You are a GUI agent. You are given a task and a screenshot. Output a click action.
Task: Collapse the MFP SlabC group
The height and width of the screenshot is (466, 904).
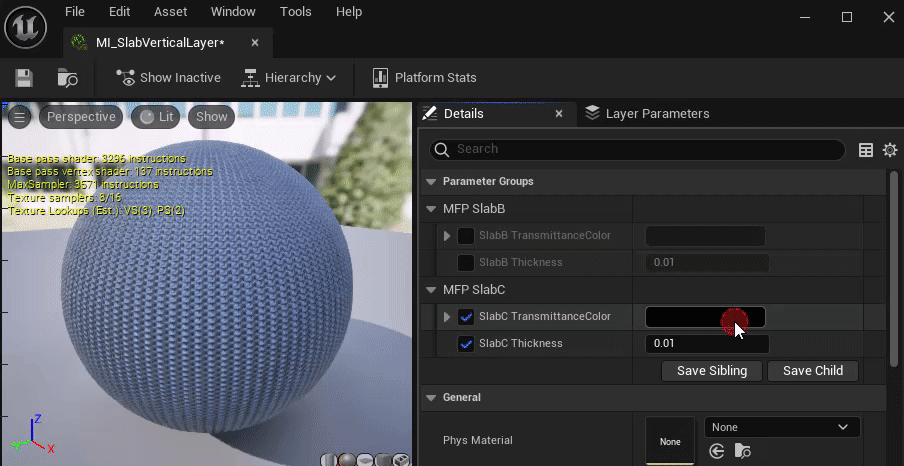coord(431,290)
